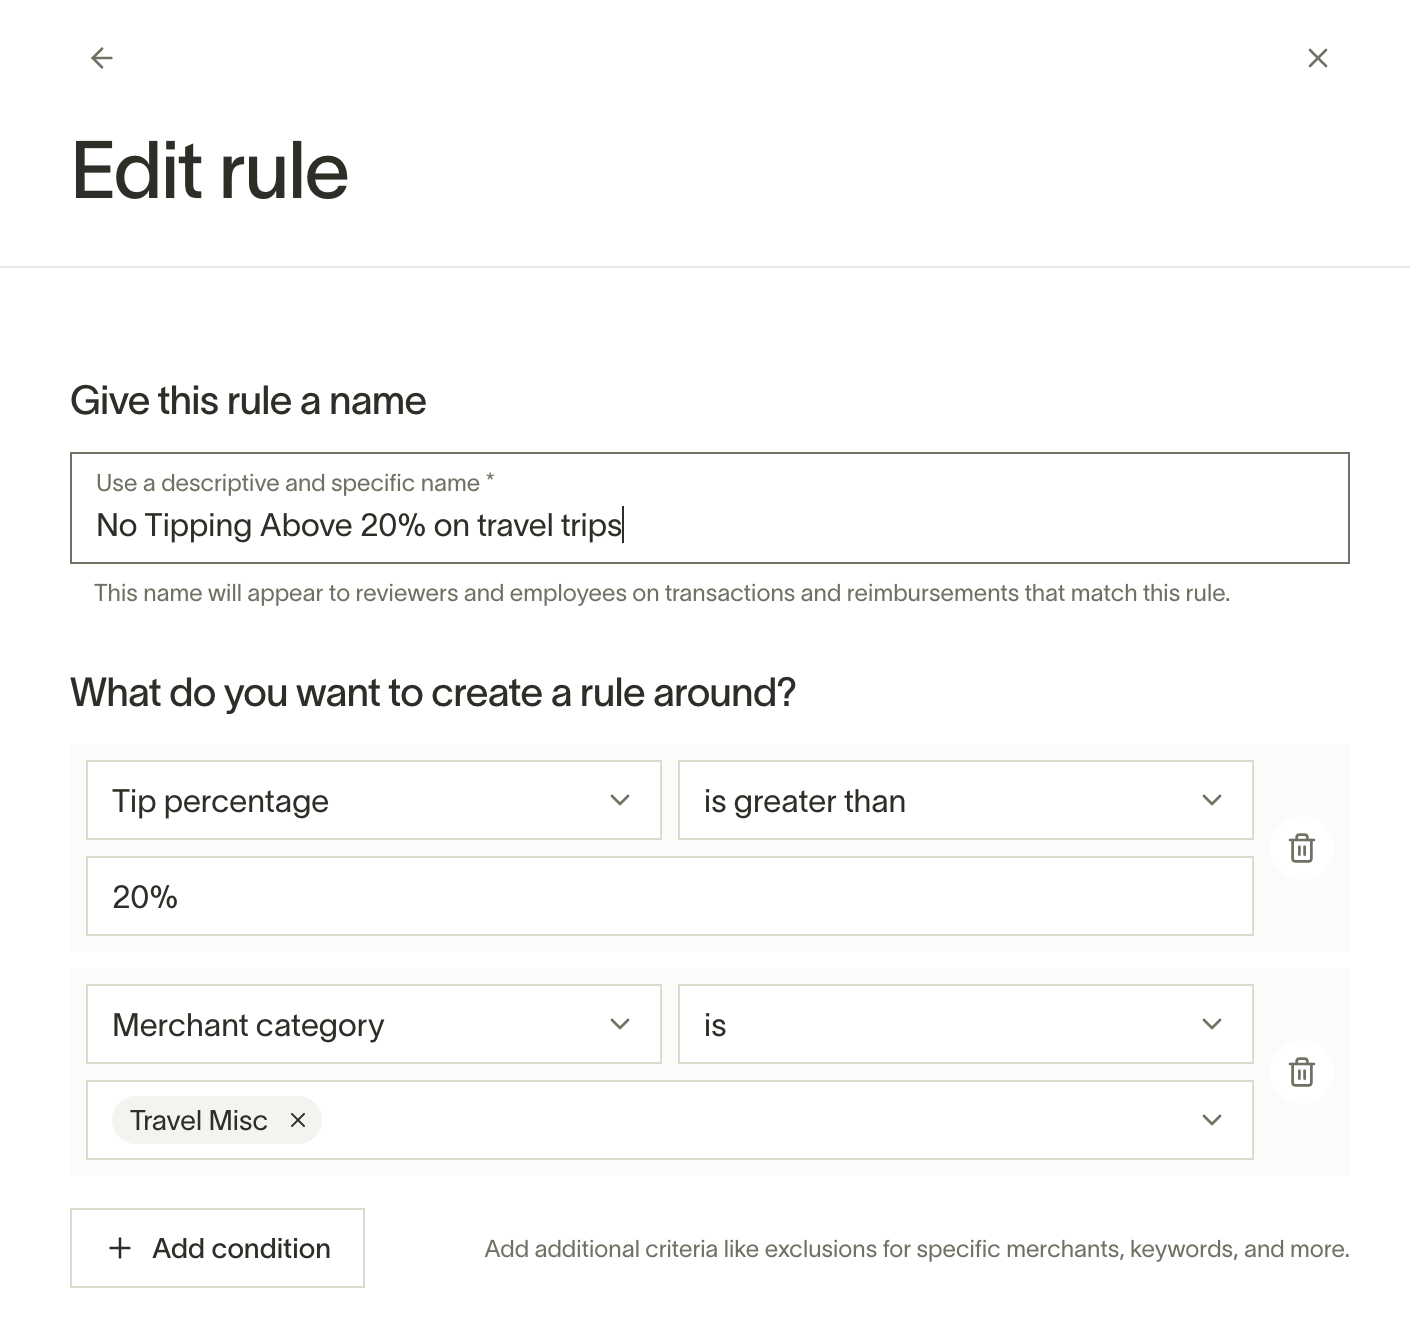Click chevron arrow beside Merchant category
The height and width of the screenshot is (1326, 1410).
click(620, 1024)
